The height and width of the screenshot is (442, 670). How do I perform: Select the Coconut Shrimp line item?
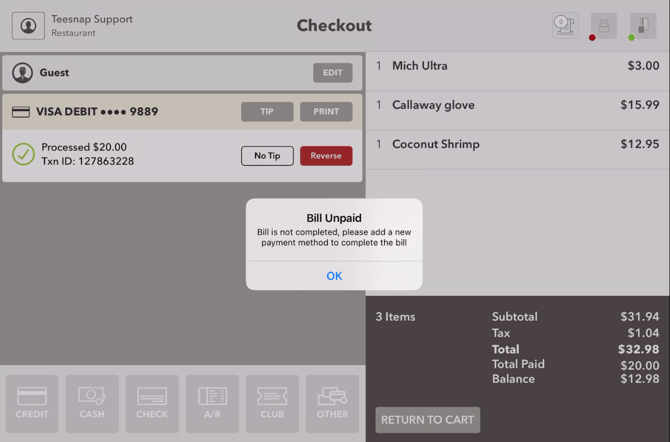coord(517,150)
